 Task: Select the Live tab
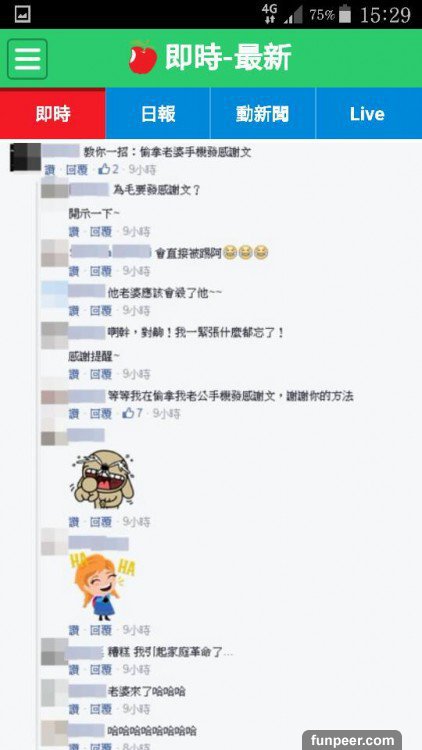pyautogui.click(x=368, y=114)
